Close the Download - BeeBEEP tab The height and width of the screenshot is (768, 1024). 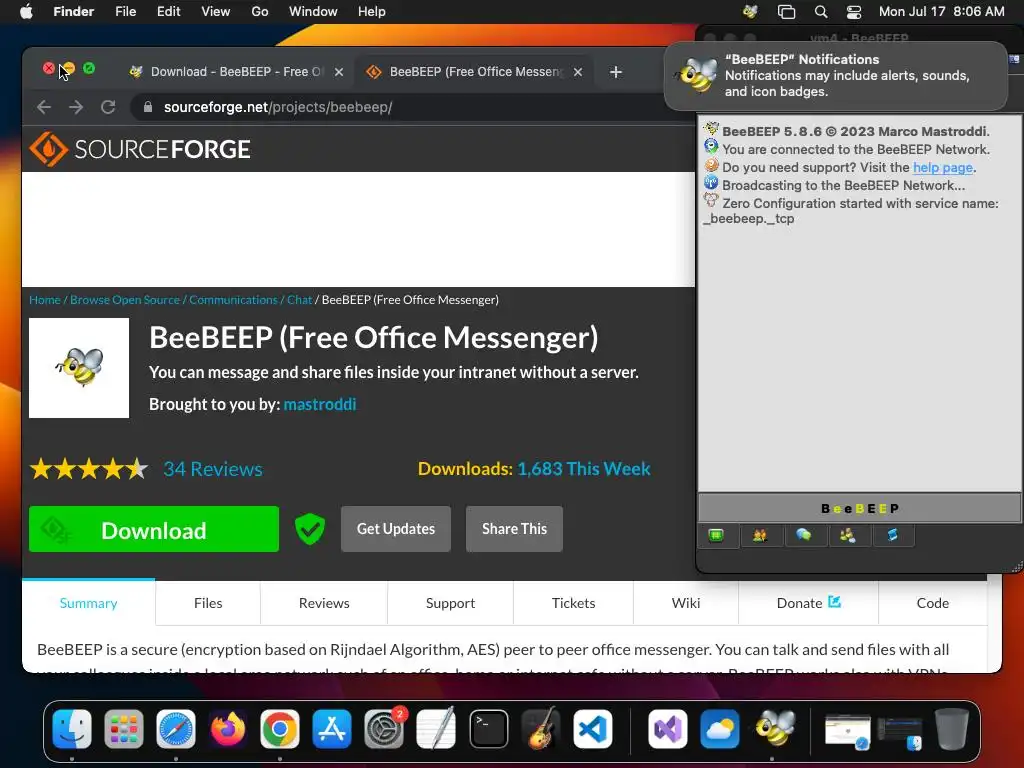[x=339, y=72]
